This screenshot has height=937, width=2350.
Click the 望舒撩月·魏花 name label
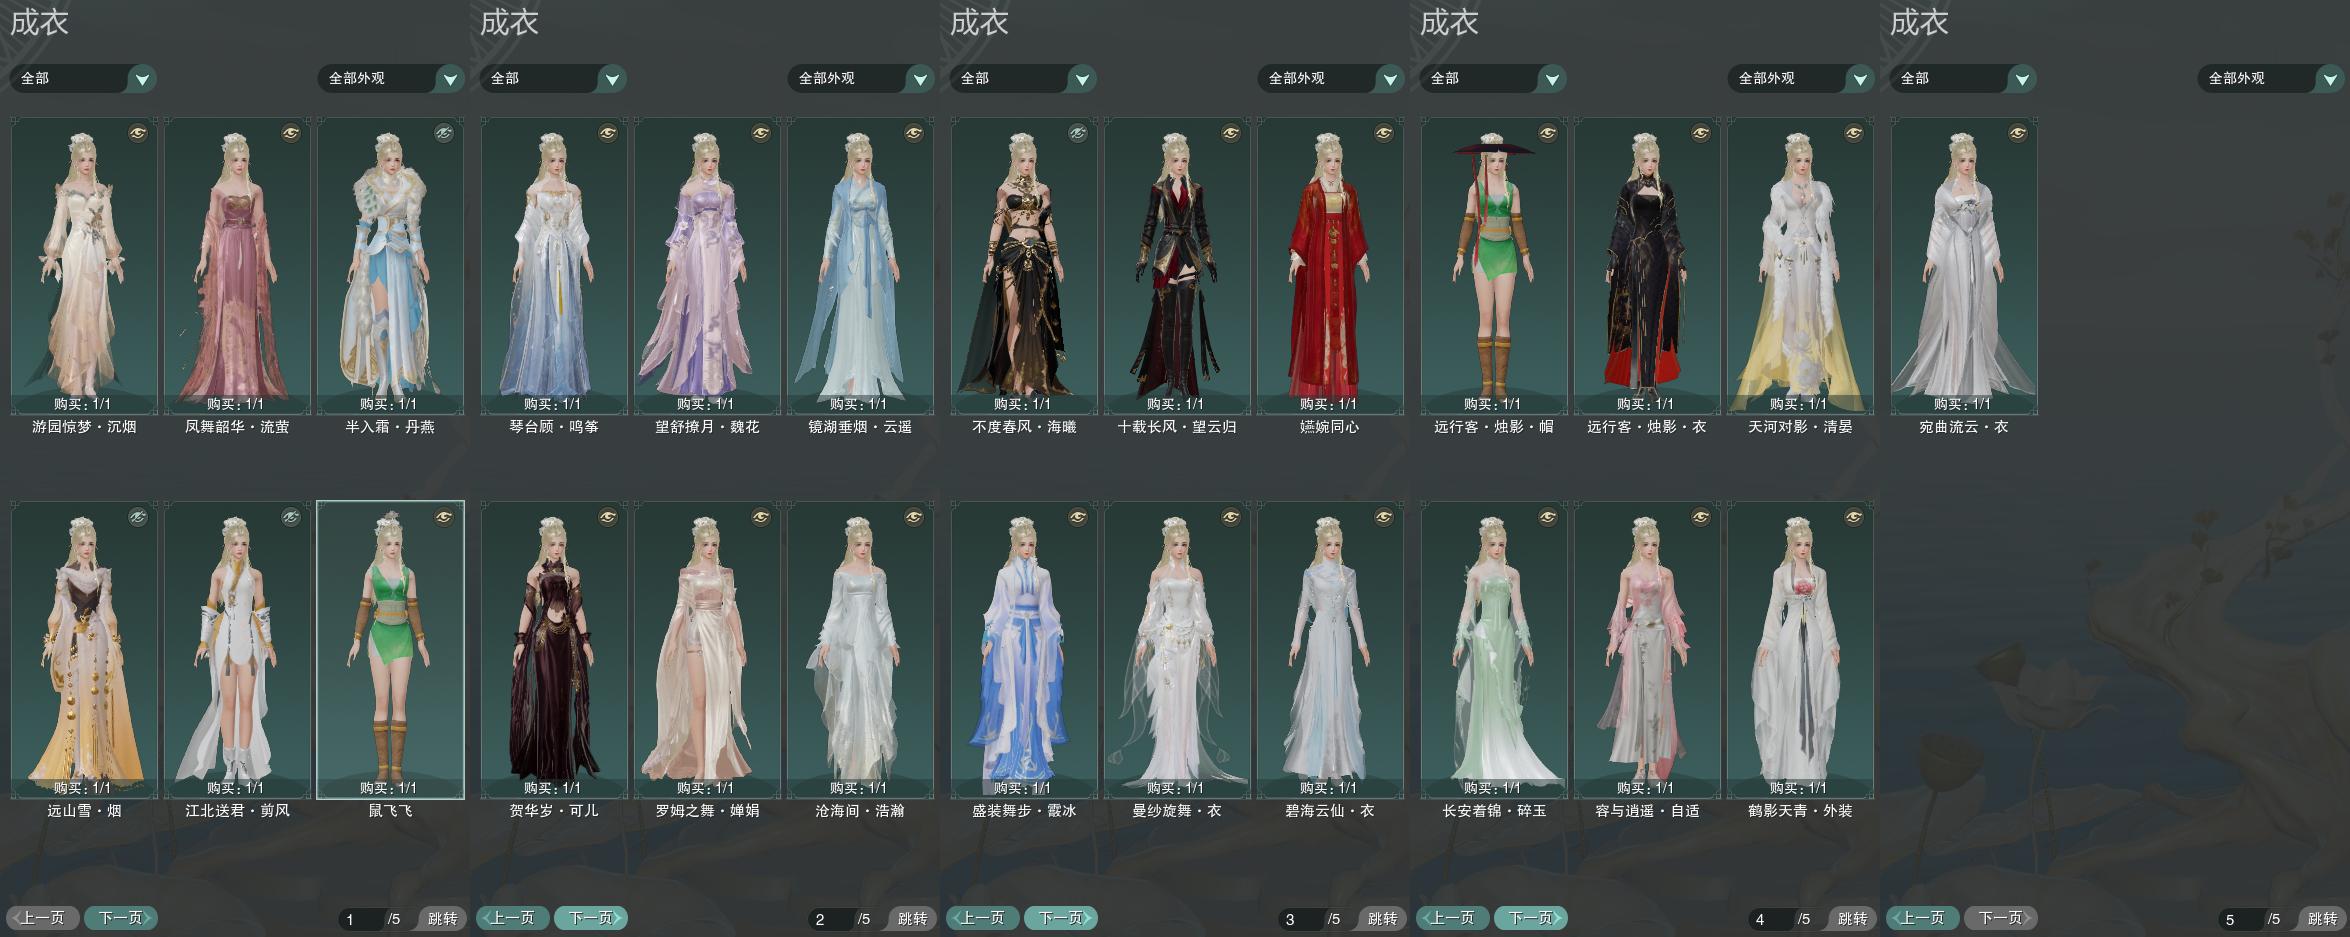point(707,427)
